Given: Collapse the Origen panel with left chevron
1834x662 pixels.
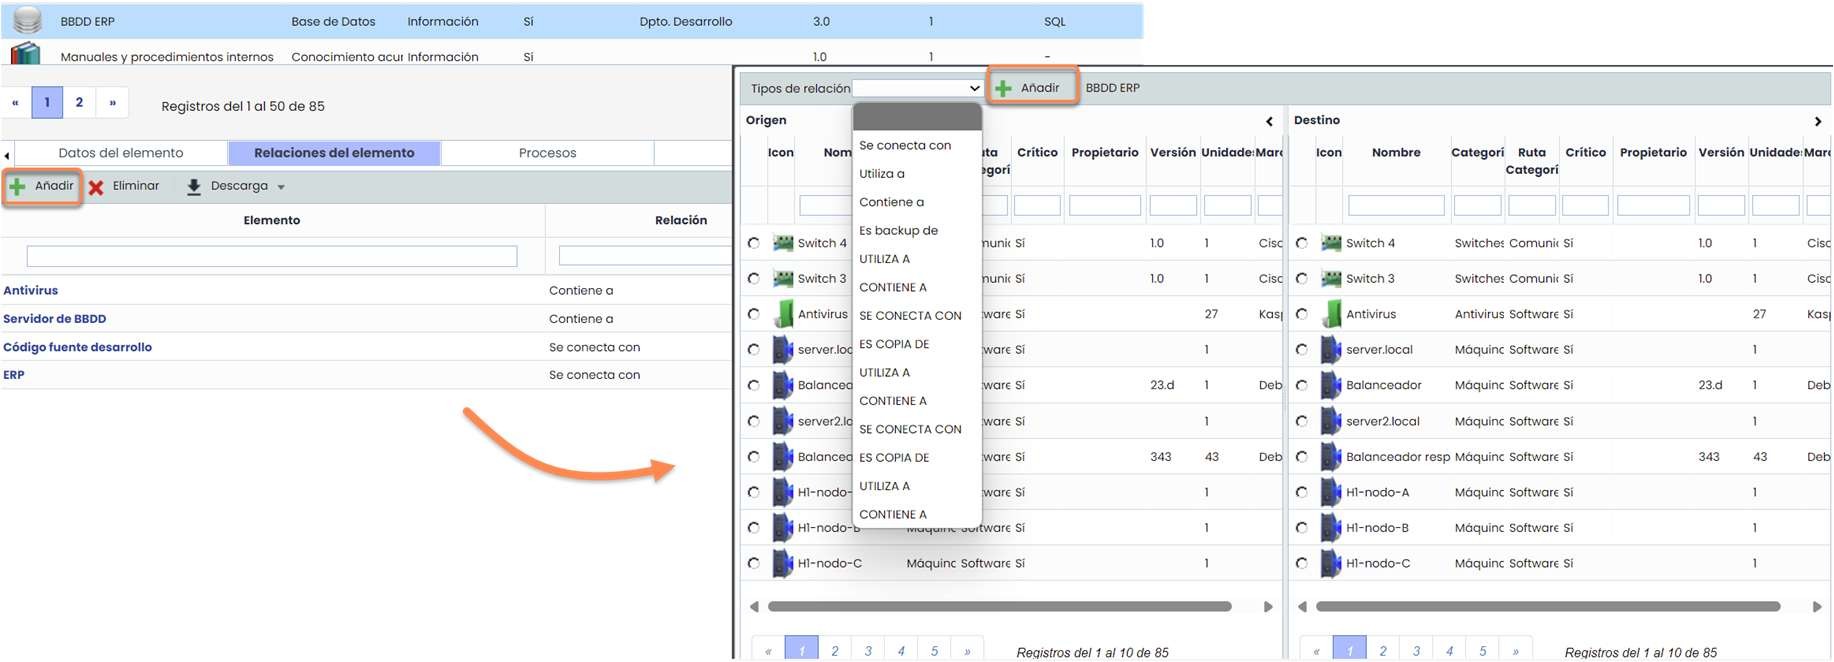Looking at the screenshot, I should click(1269, 121).
